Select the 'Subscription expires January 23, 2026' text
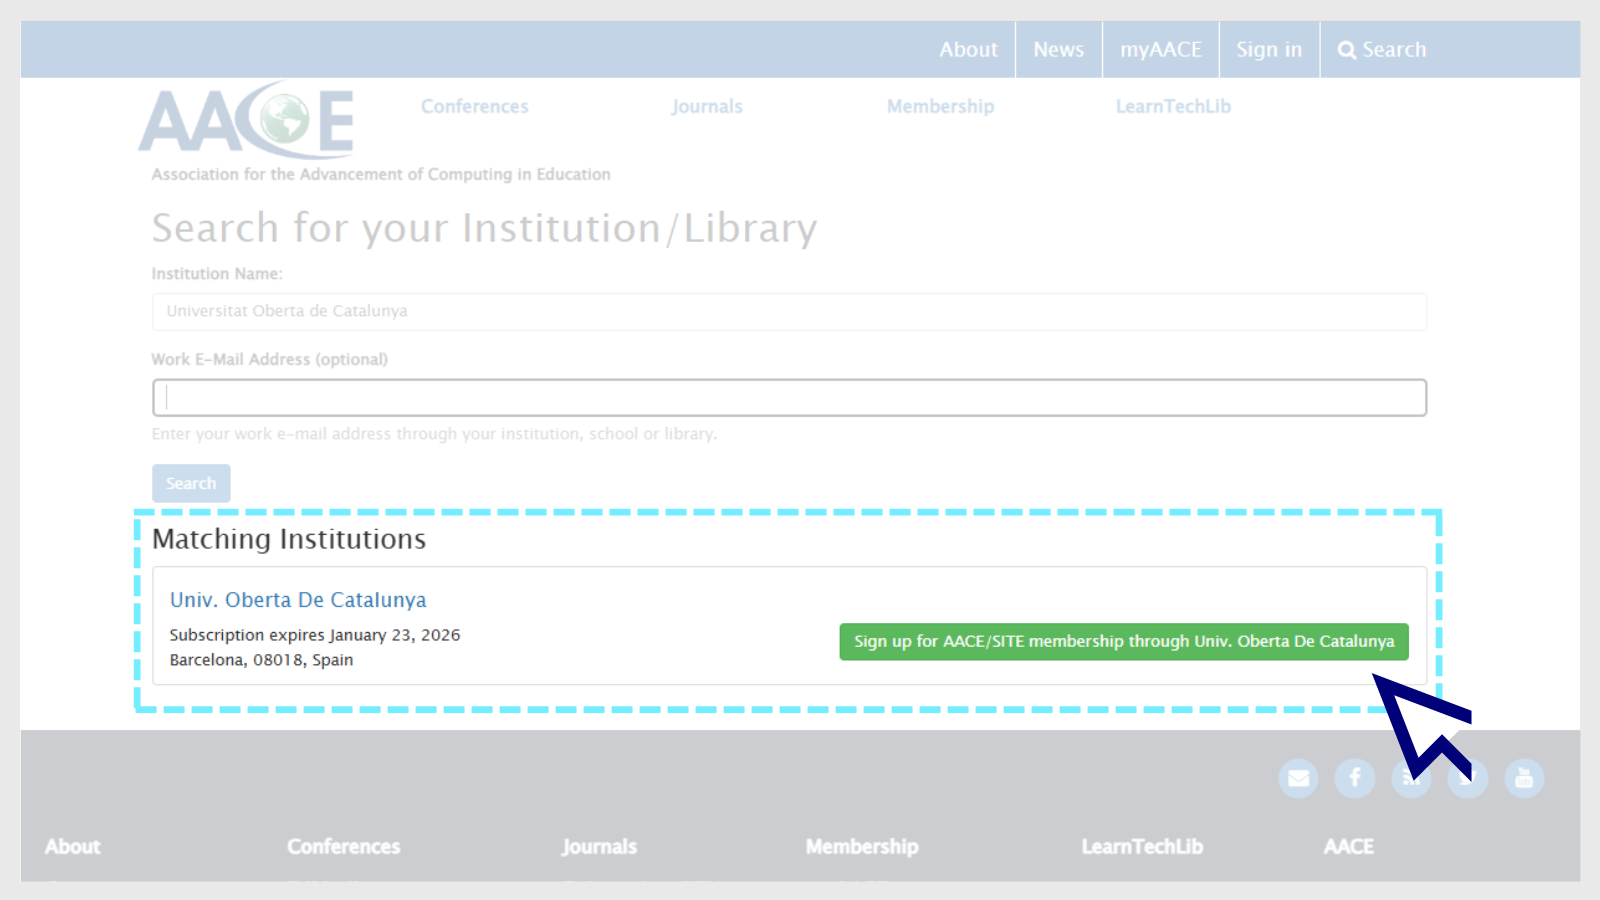The width and height of the screenshot is (1600, 900). [315, 635]
